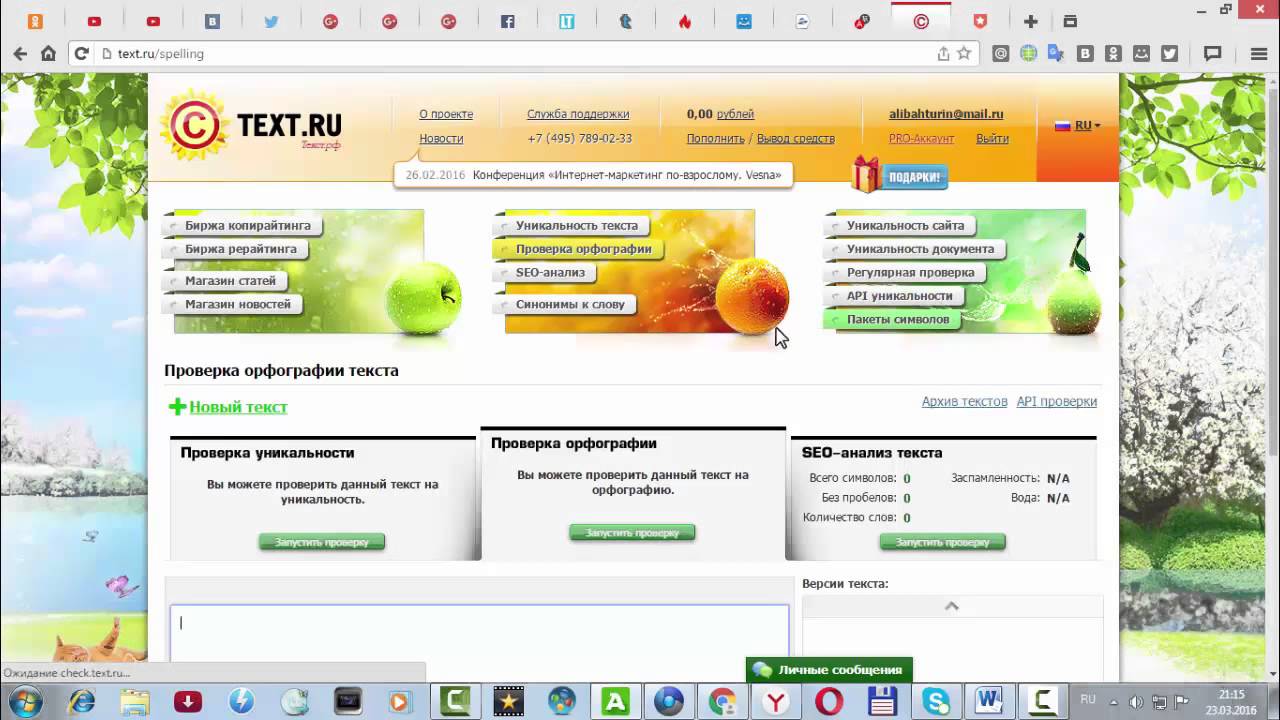Open the Архив текстов link
Image resolution: width=1280 pixels, height=720 pixels.
pyautogui.click(x=965, y=401)
